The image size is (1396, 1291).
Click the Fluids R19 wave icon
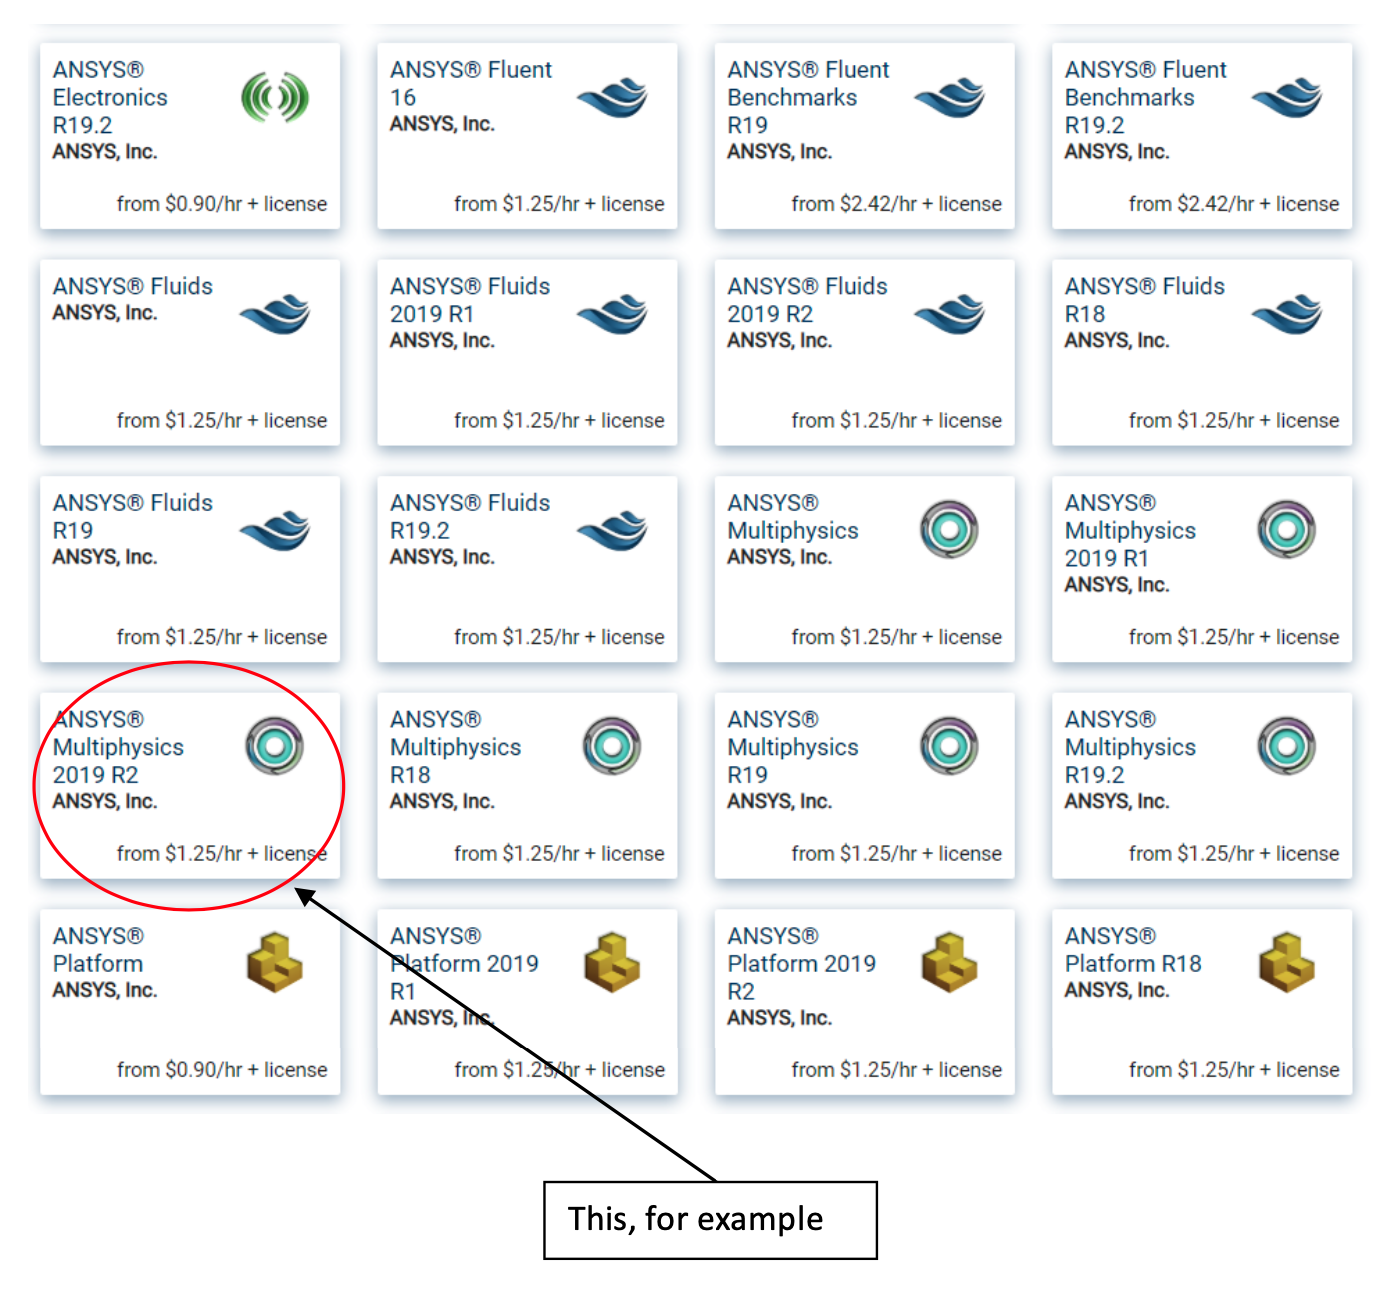tap(275, 531)
